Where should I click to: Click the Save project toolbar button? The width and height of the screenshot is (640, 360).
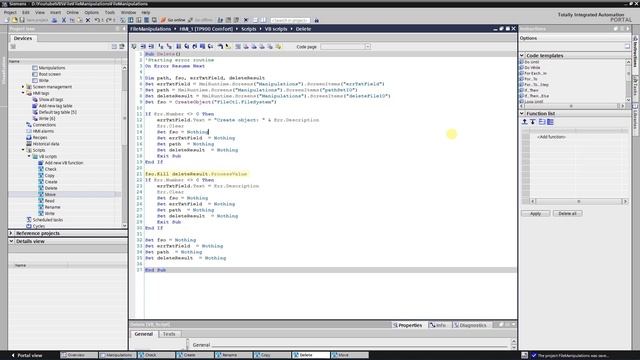[34, 20]
